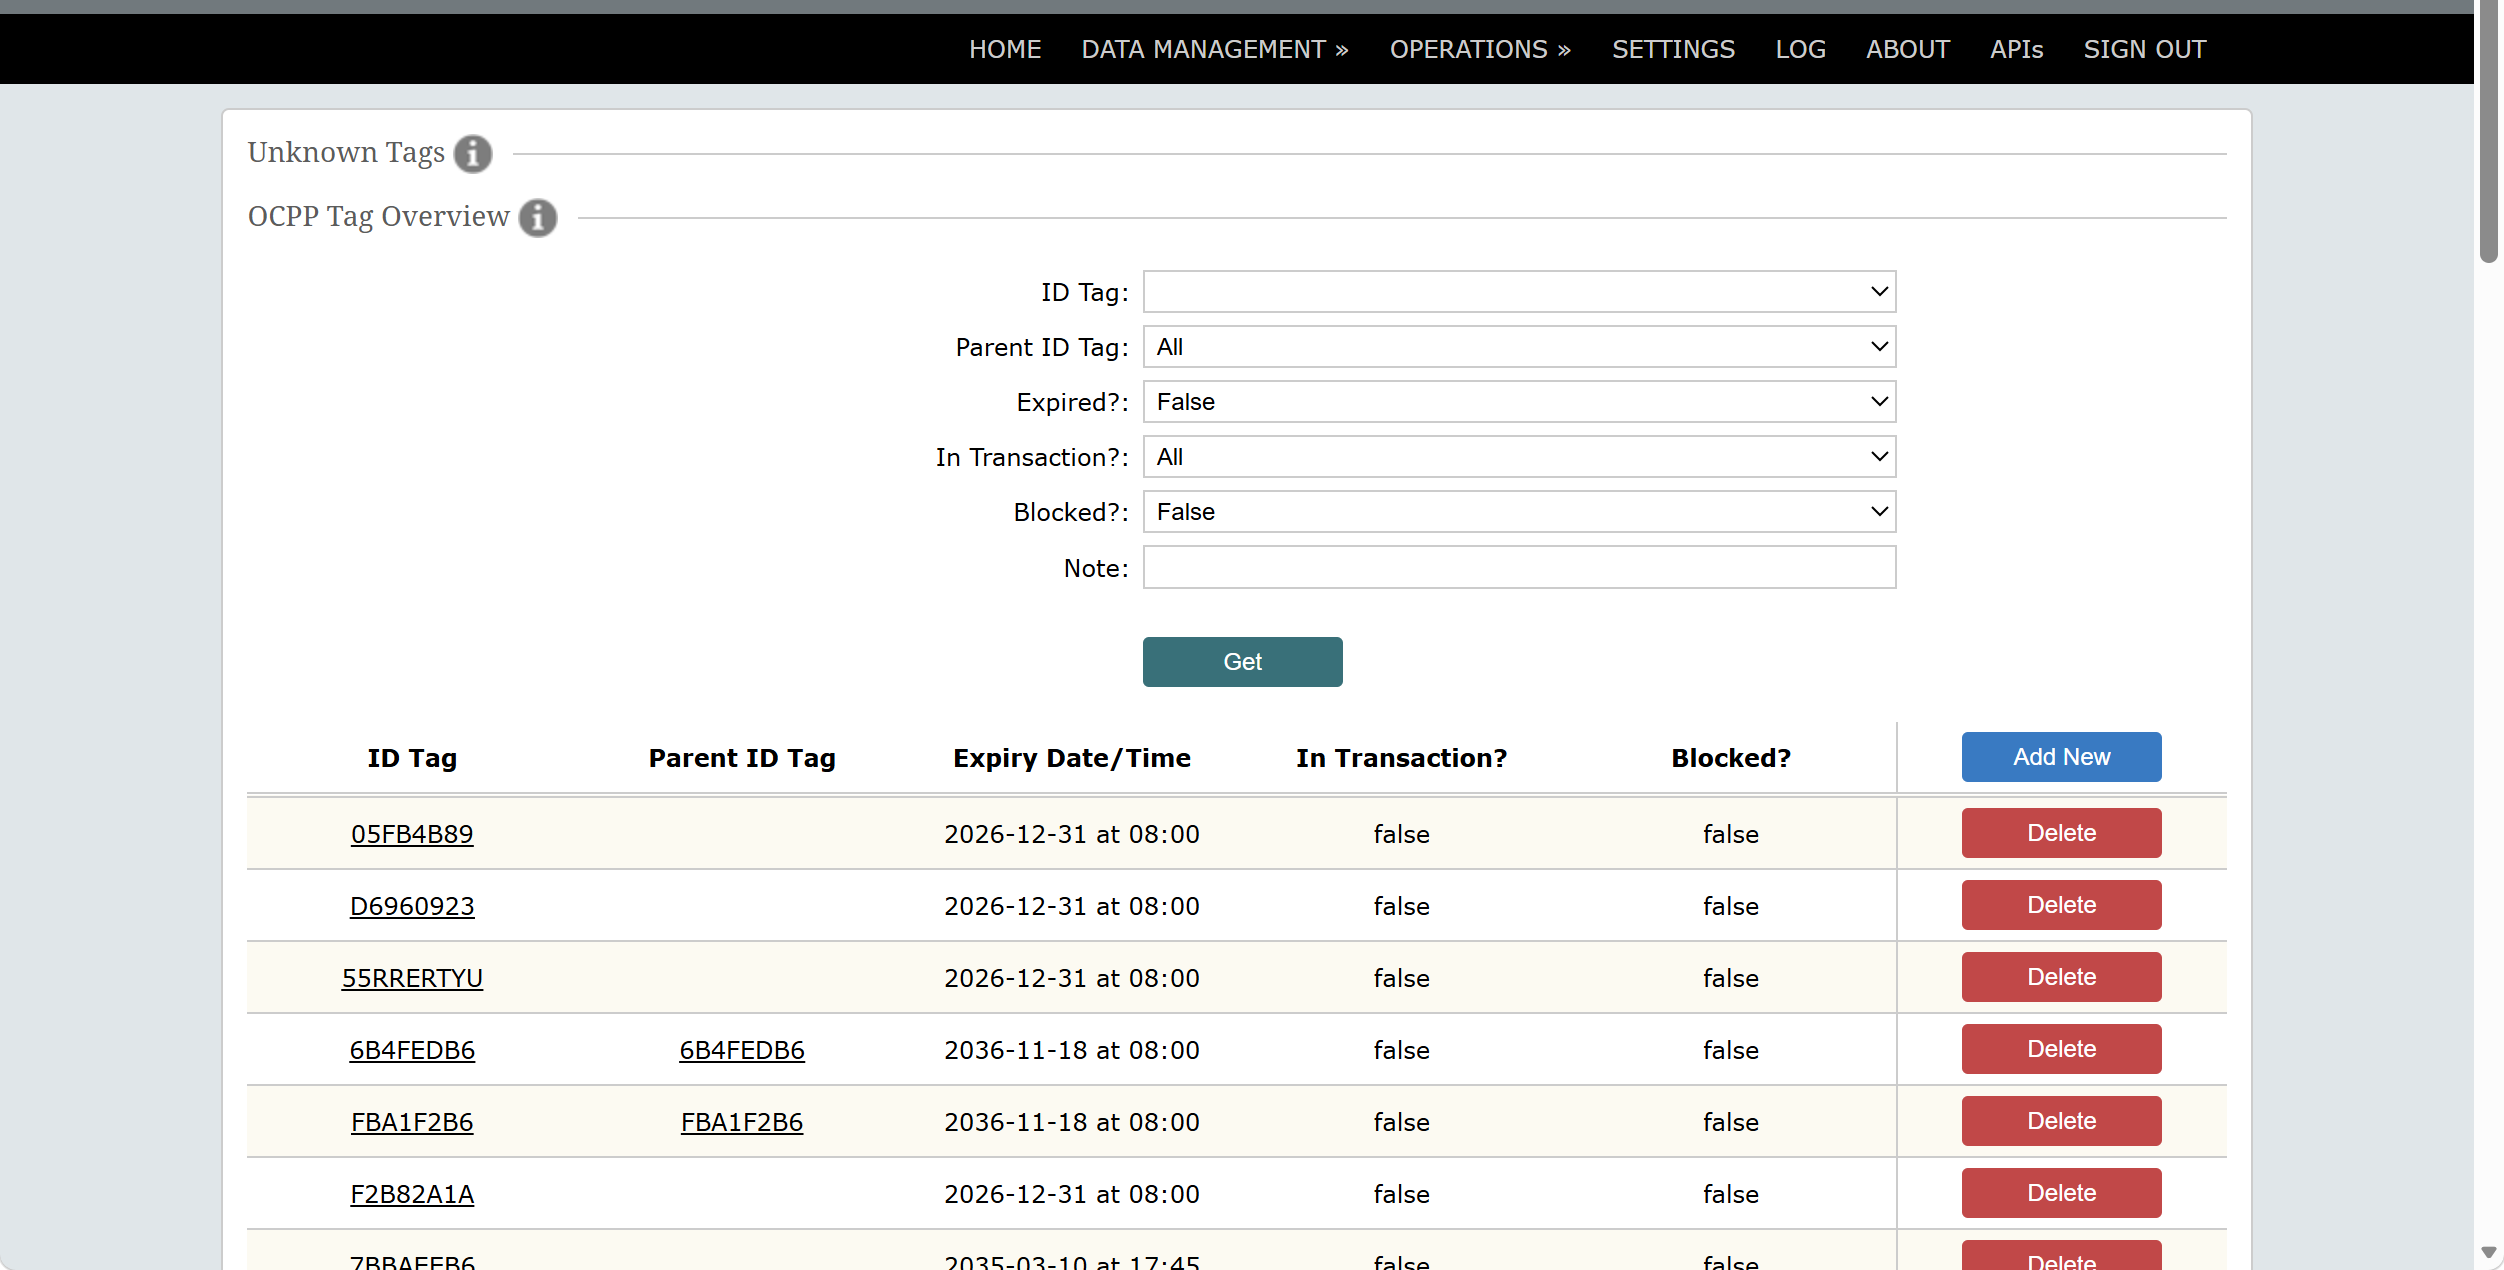Click the ID Tag column header

[412, 758]
